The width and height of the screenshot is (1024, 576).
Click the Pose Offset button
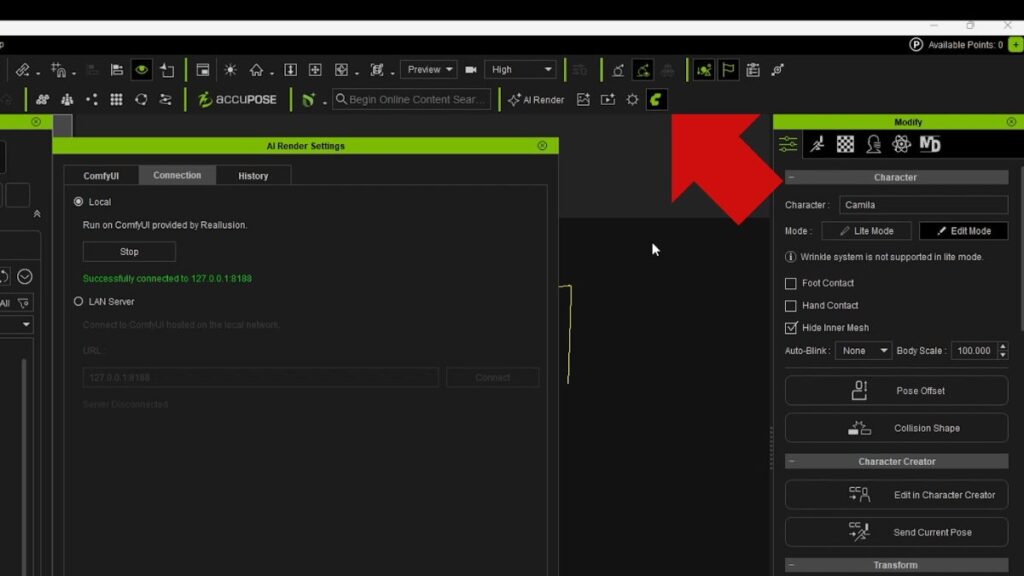[896, 391]
